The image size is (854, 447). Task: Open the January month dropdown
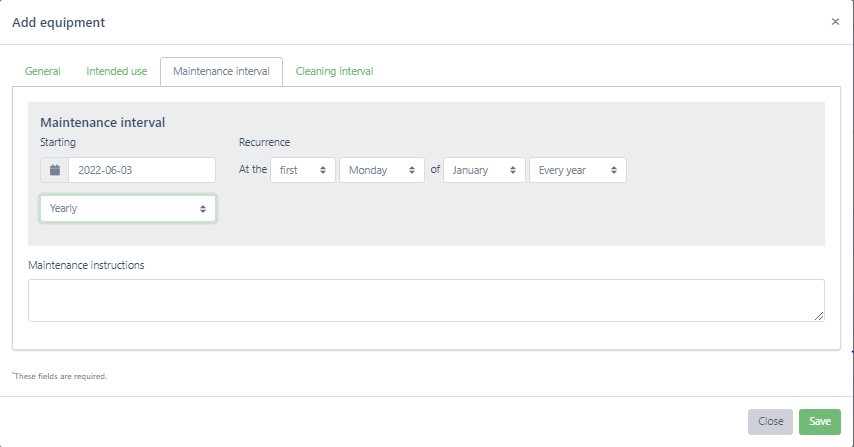click(484, 170)
